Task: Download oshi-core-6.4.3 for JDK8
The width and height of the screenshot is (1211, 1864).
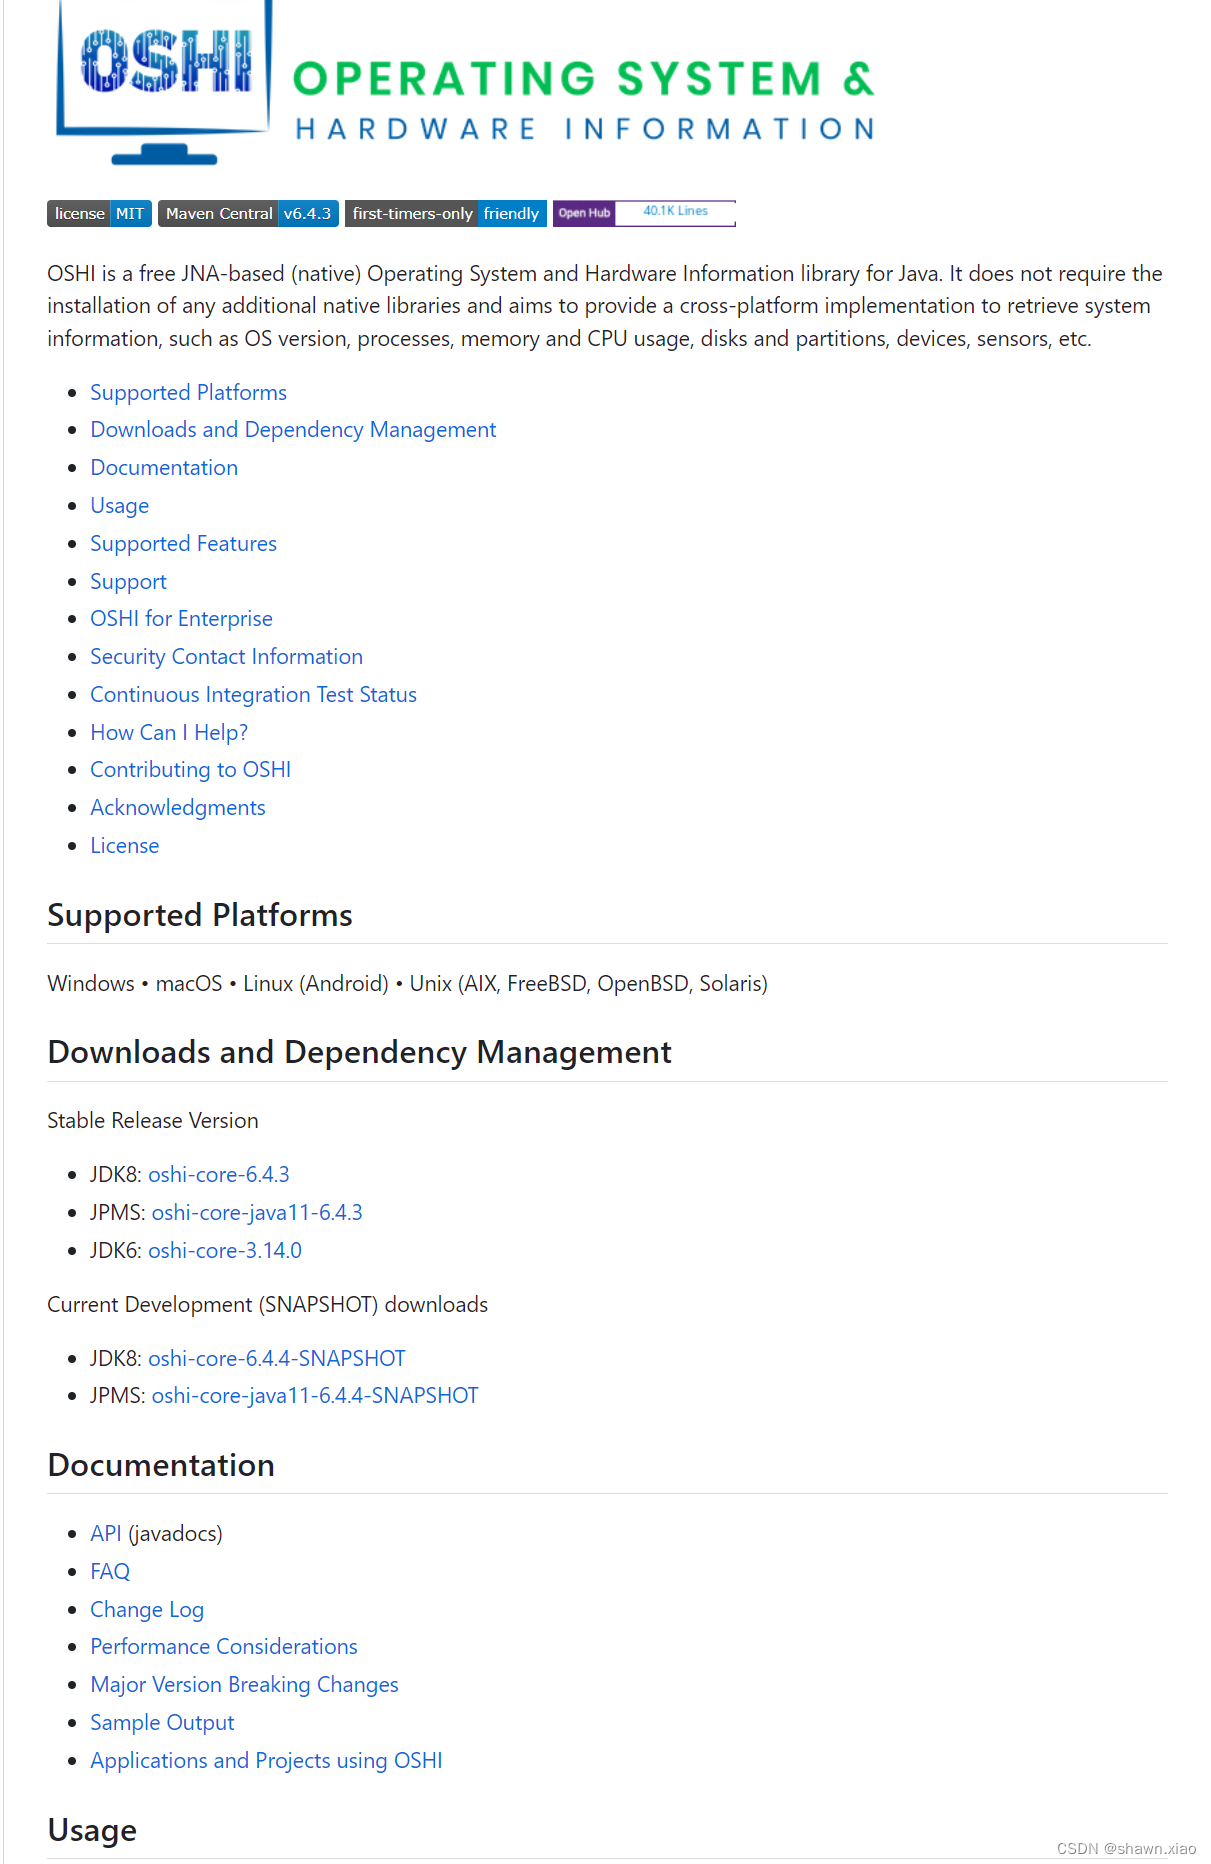Action: tap(219, 1175)
